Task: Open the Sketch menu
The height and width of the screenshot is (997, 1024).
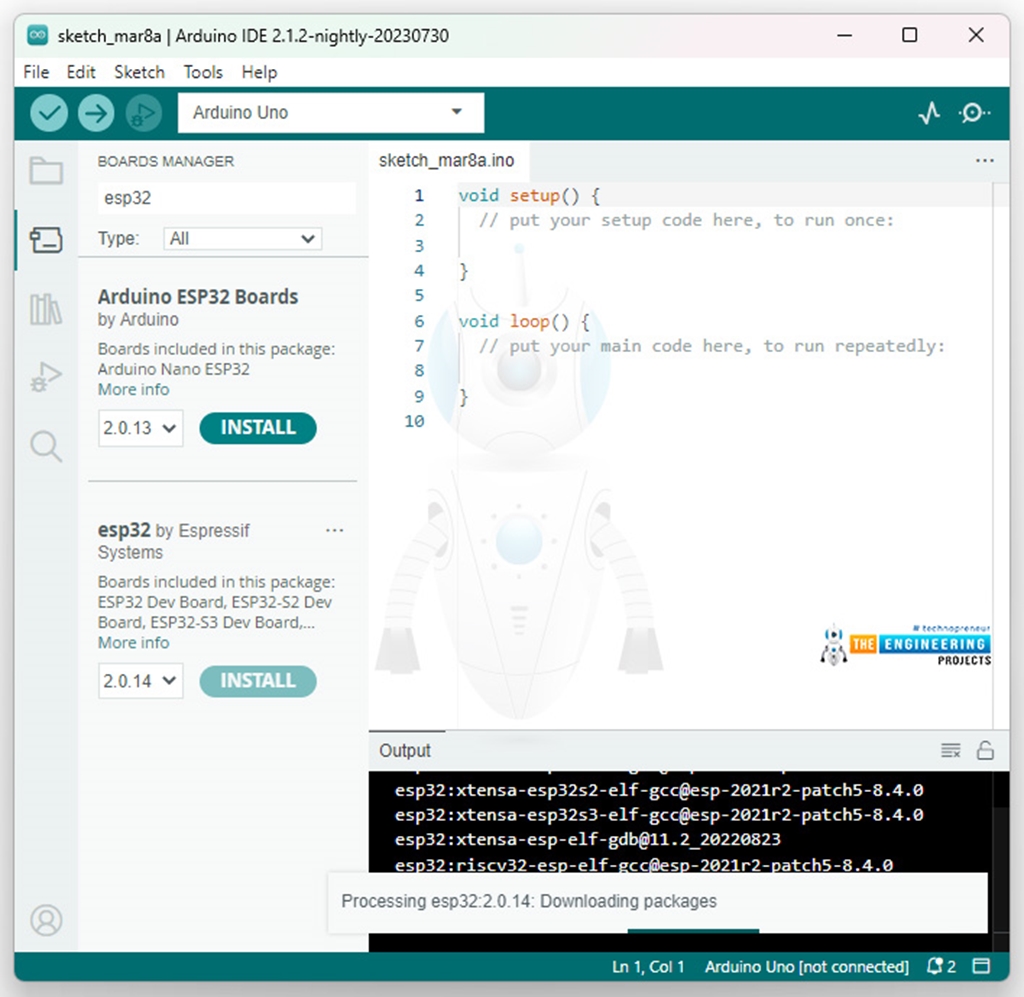Action: 139,72
